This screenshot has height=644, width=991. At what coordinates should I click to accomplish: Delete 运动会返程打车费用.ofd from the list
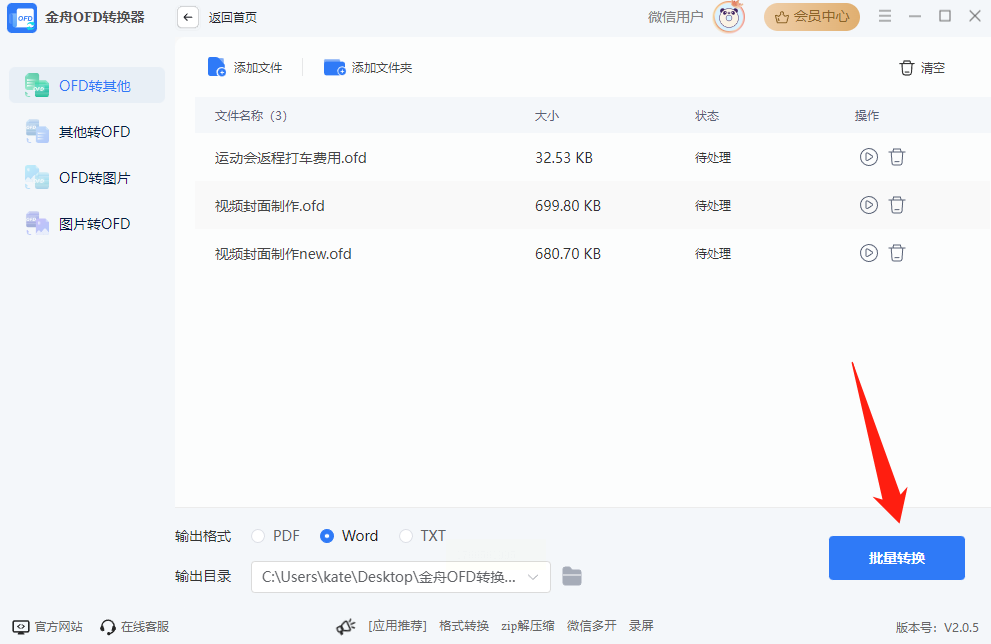pos(896,157)
